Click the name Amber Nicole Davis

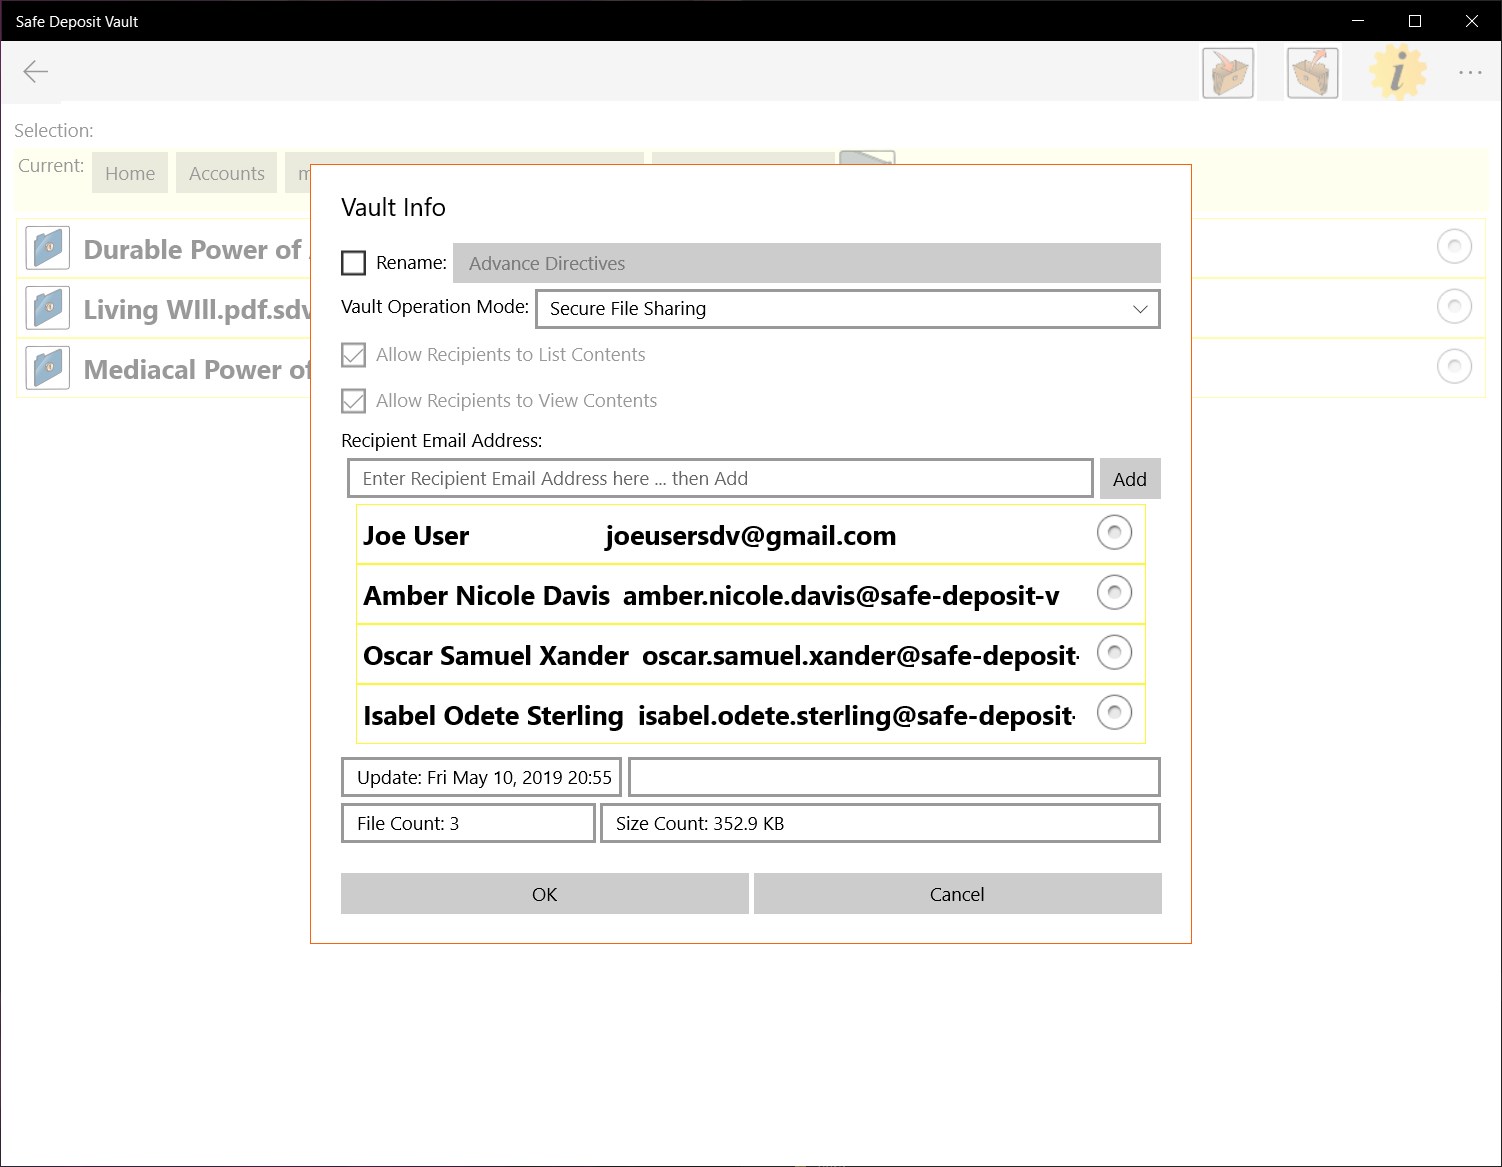(486, 596)
